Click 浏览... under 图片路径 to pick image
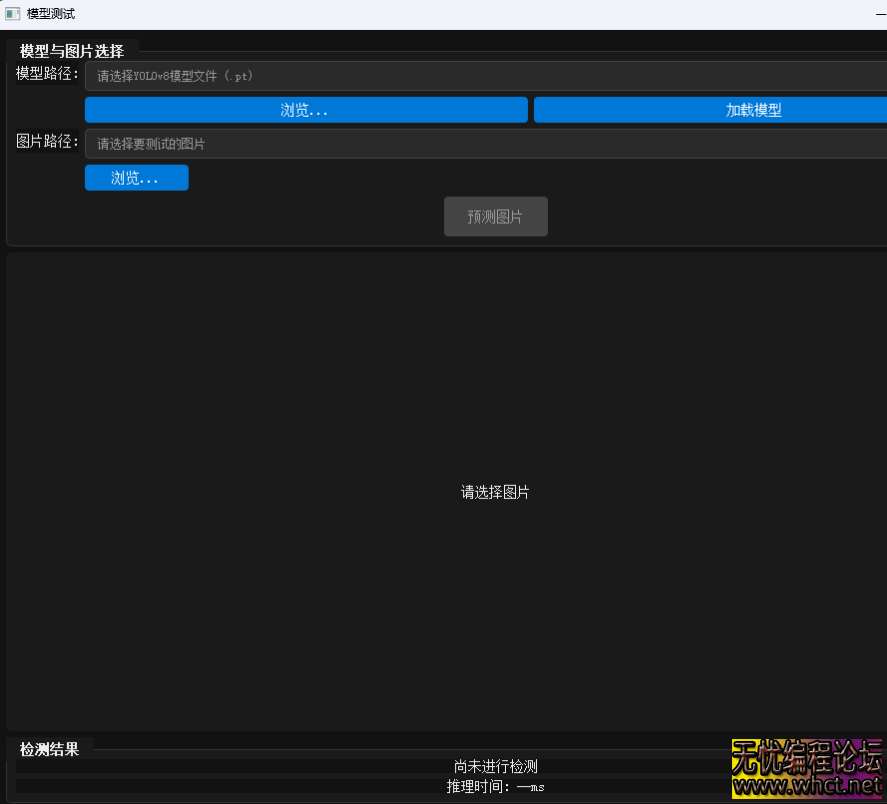 136,177
